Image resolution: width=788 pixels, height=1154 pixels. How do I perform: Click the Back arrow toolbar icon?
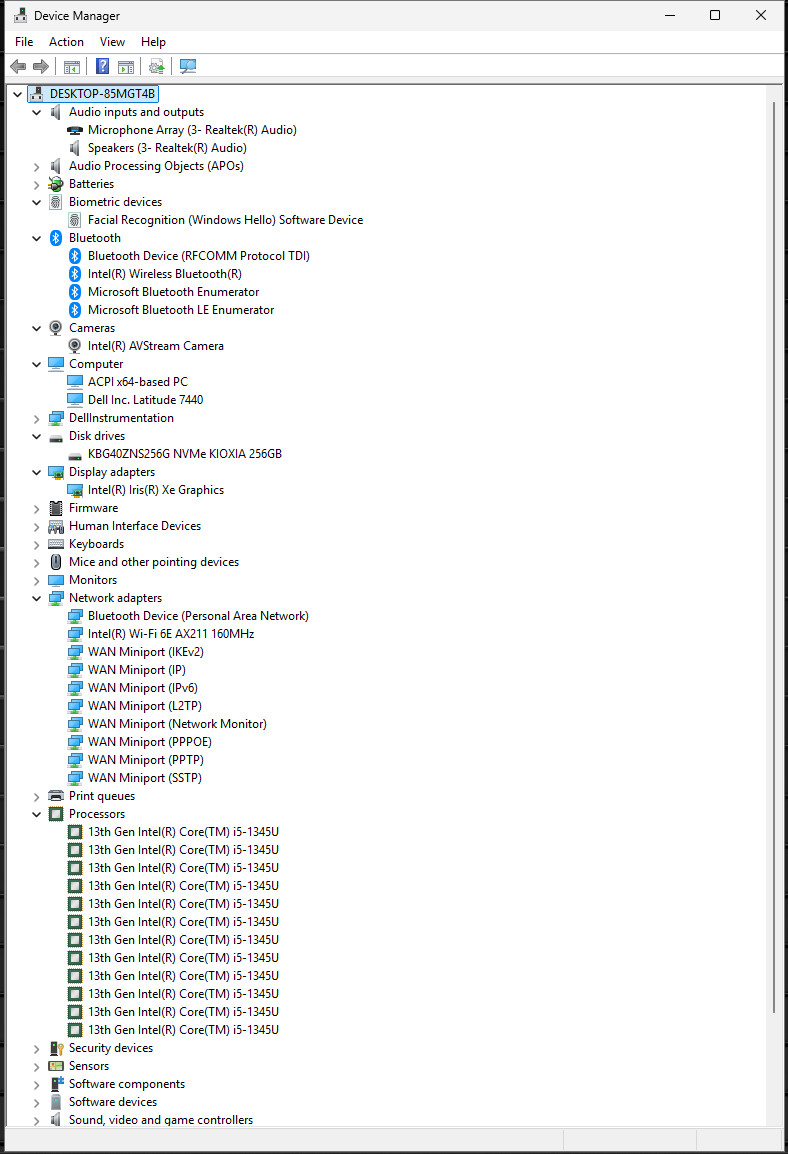[x=18, y=67]
